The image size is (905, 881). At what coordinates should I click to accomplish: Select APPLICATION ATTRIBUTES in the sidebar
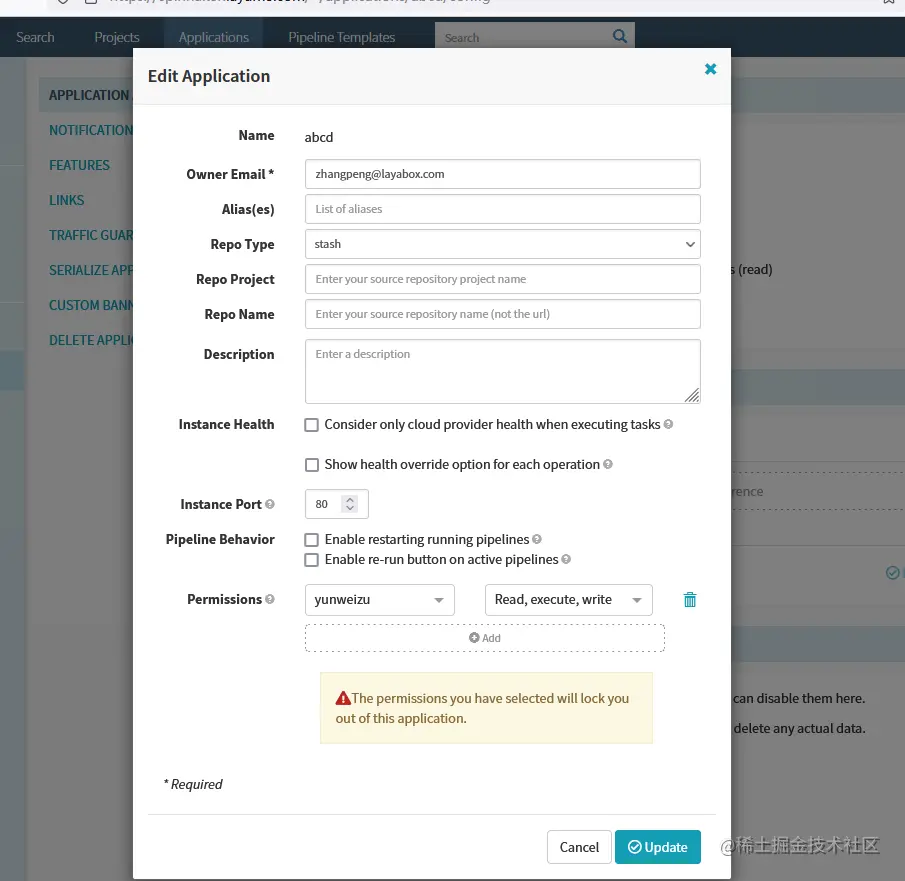[86, 95]
